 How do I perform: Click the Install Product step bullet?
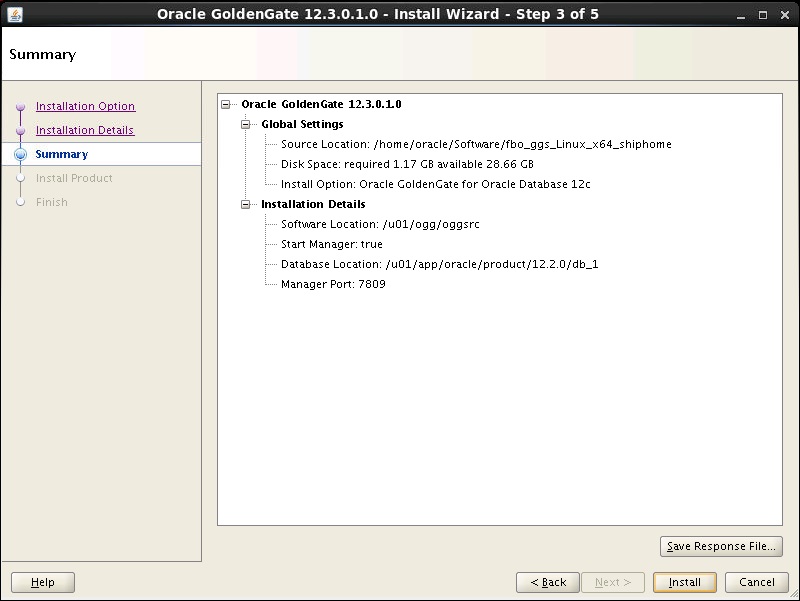pyautogui.click(x=20, y=178)
